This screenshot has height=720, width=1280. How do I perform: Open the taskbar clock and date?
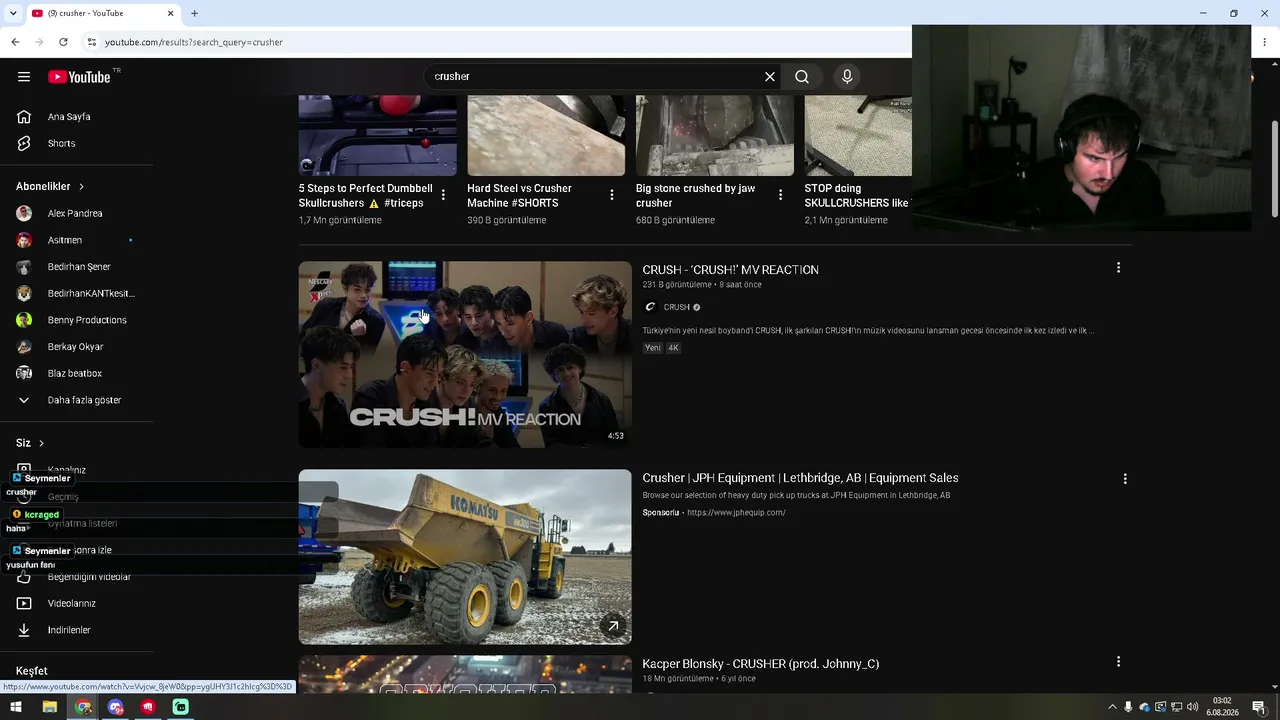point(1222,707)
